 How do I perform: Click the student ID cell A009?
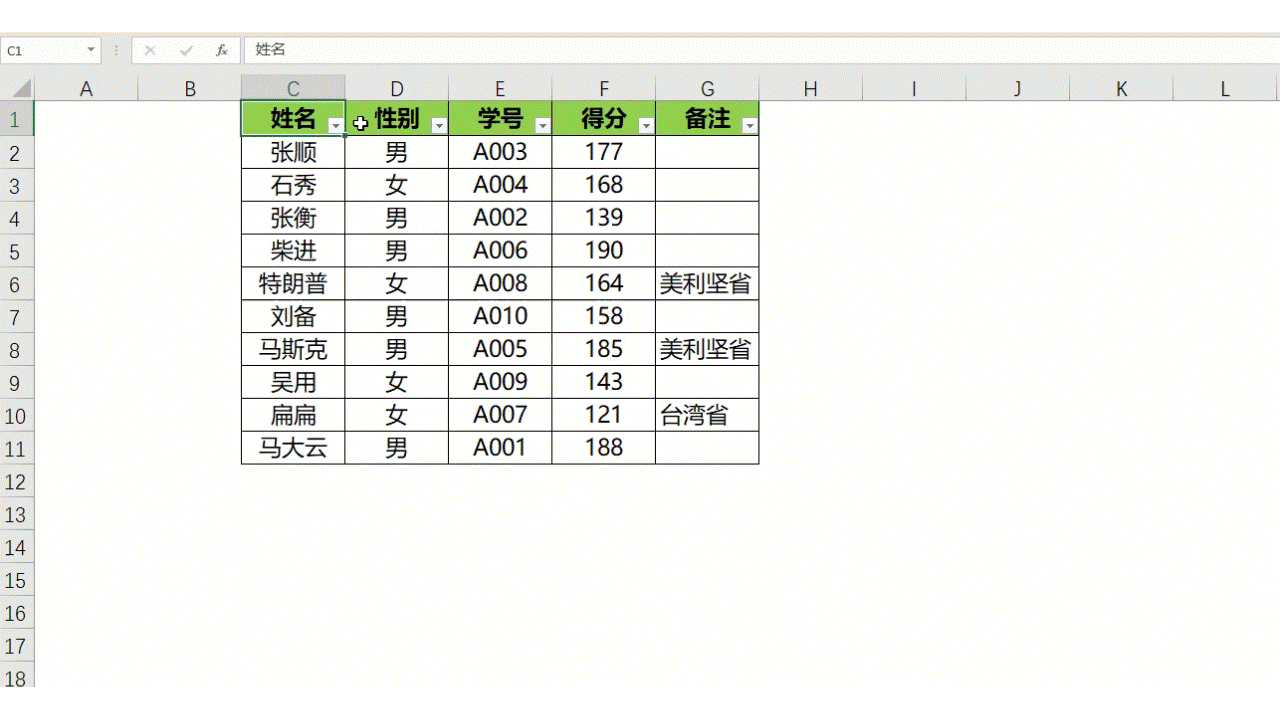click(500, 382)
